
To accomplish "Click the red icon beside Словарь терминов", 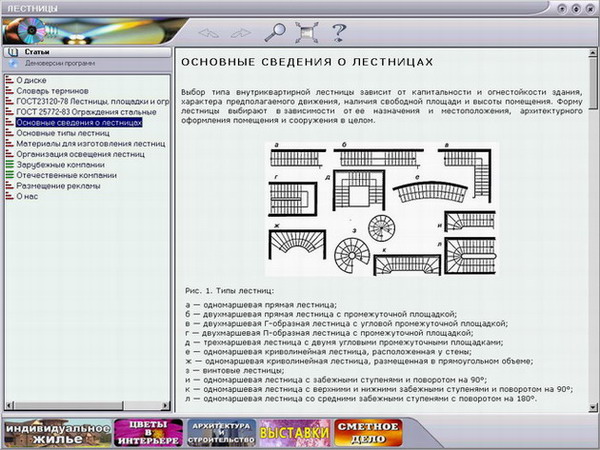I will 9,91.
